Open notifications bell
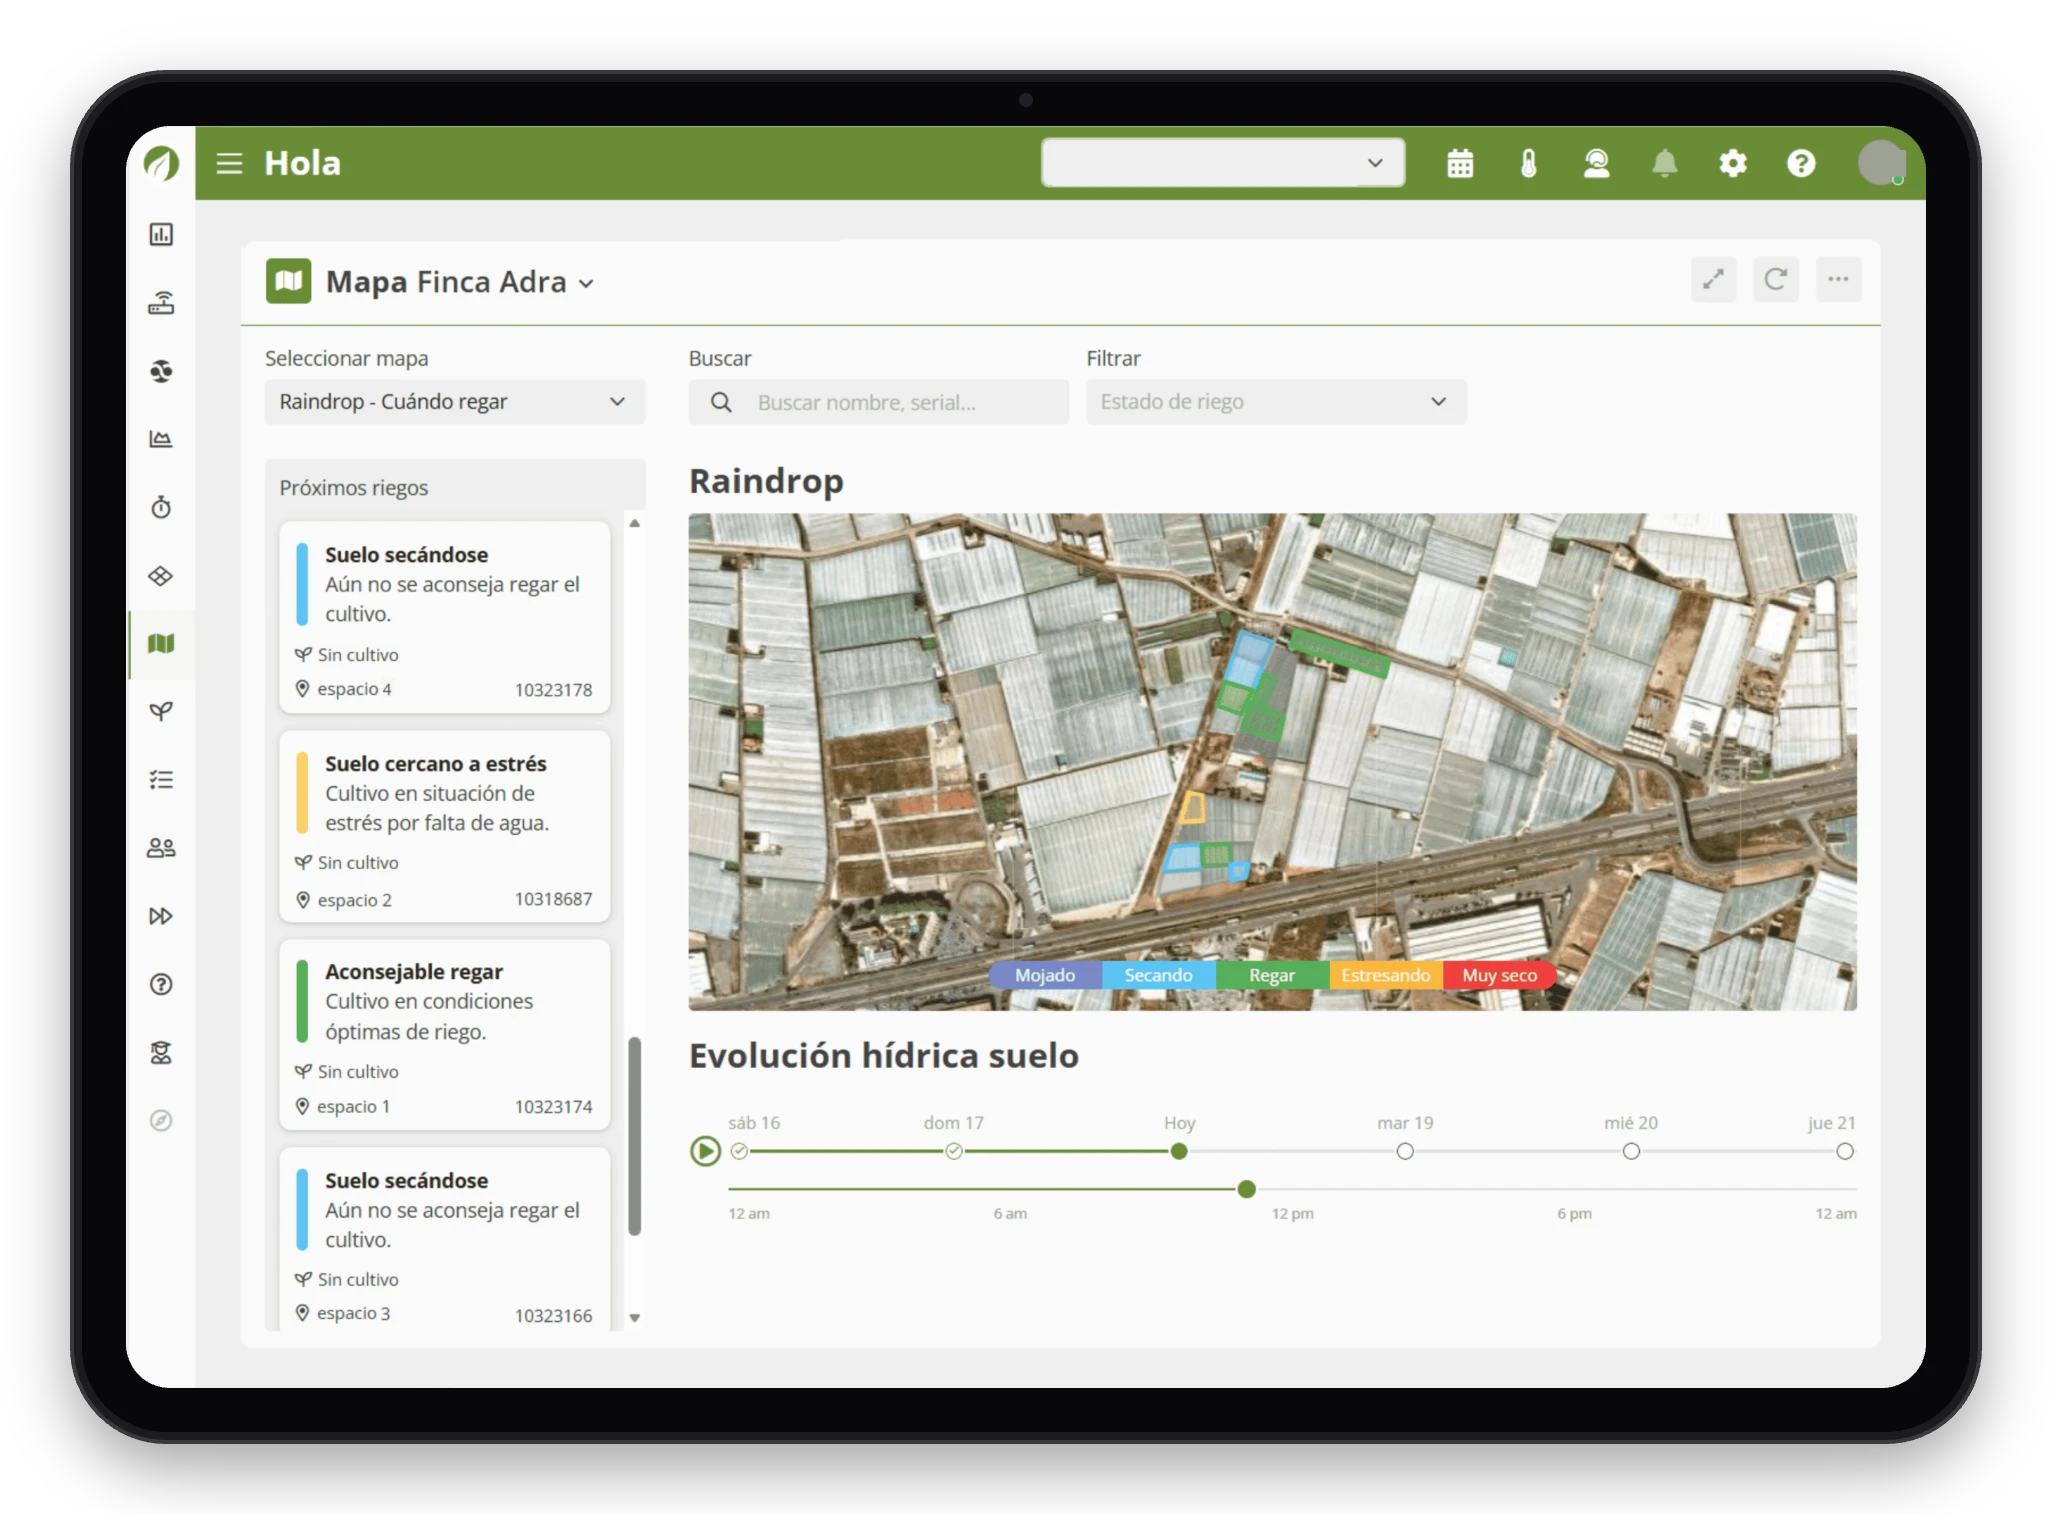The width and height of the screenshot is (2052, 1514). 1665,163
